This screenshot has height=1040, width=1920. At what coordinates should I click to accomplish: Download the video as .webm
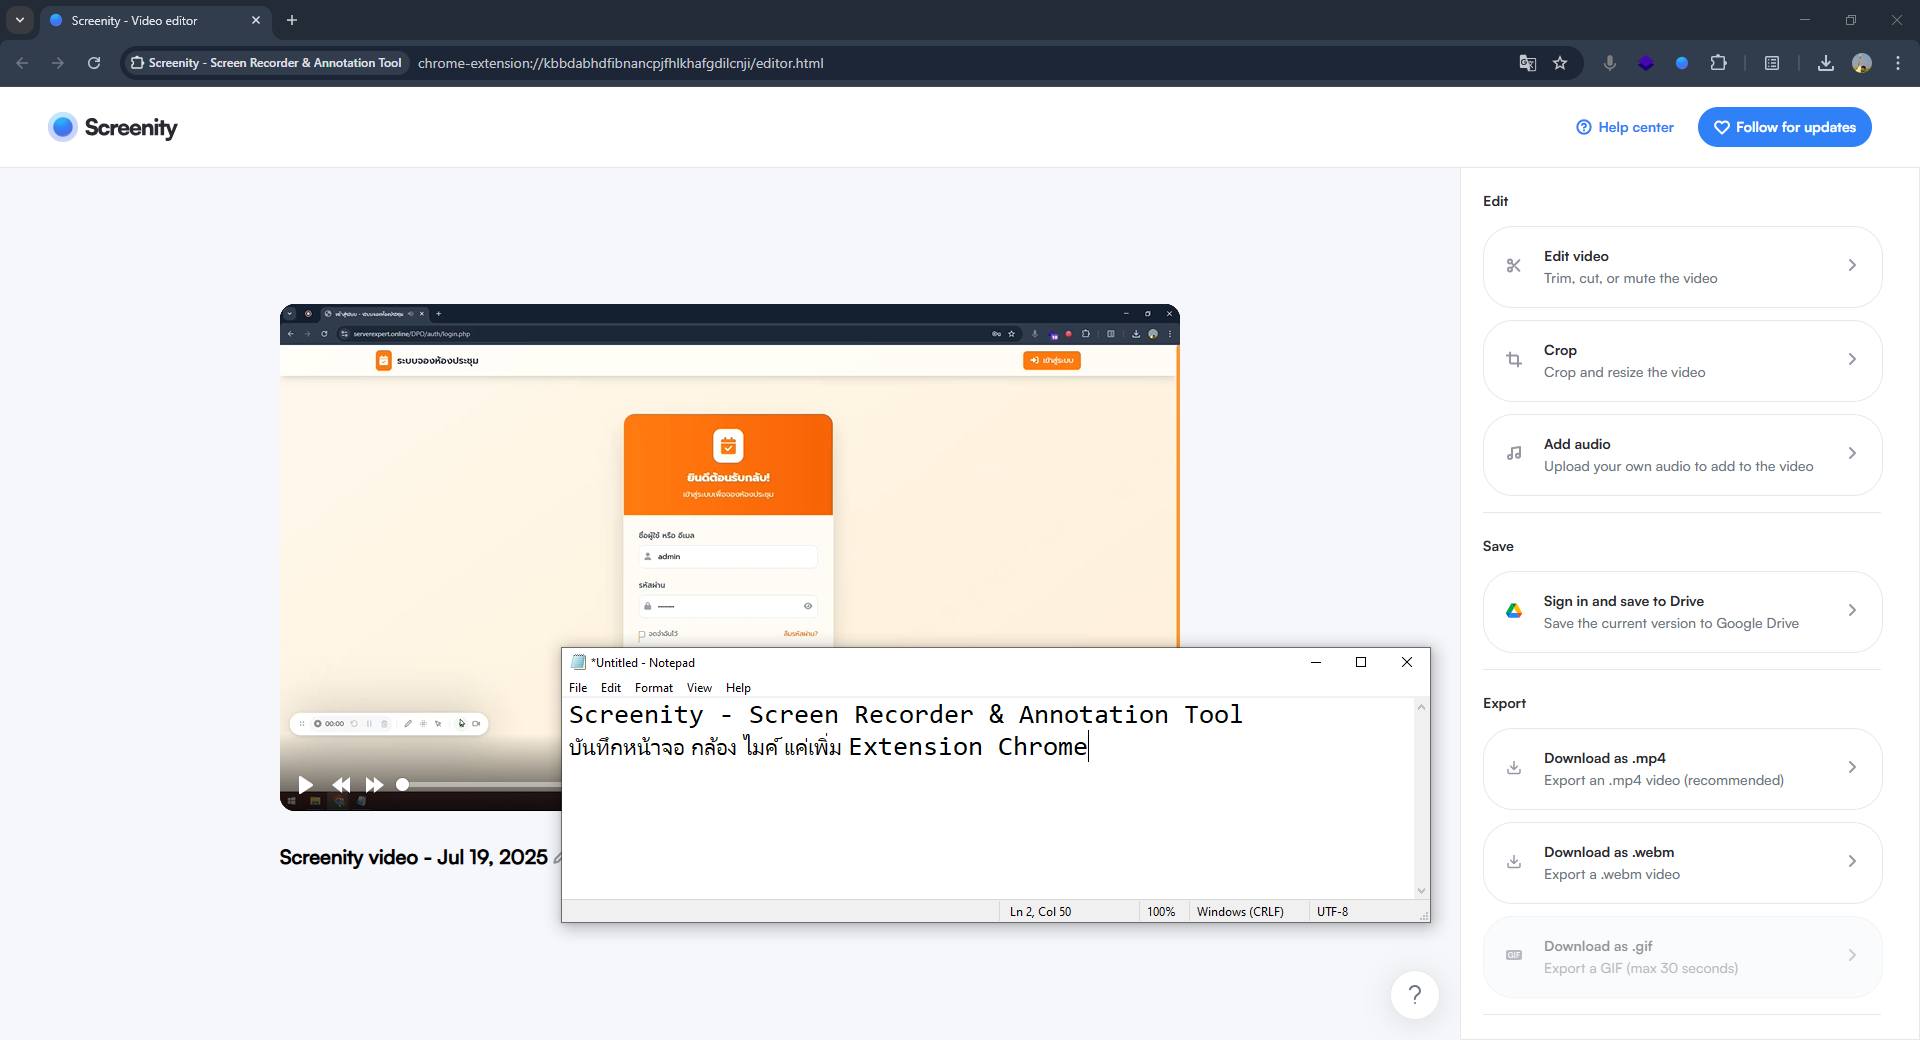point(1682,863)
